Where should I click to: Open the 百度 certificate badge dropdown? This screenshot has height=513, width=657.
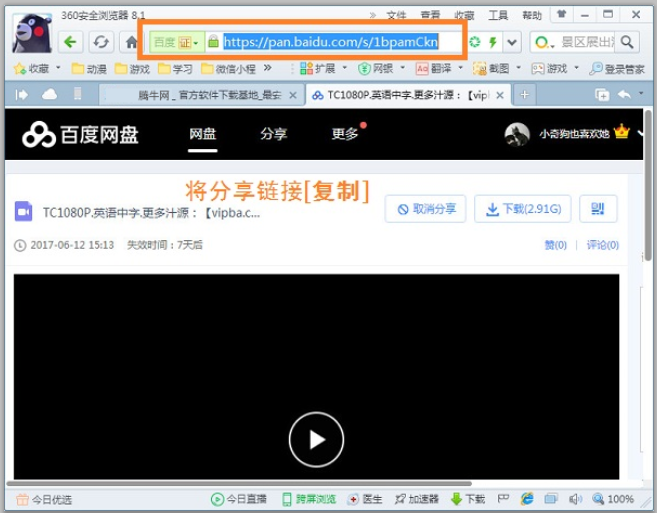click(x=177, y=42)
